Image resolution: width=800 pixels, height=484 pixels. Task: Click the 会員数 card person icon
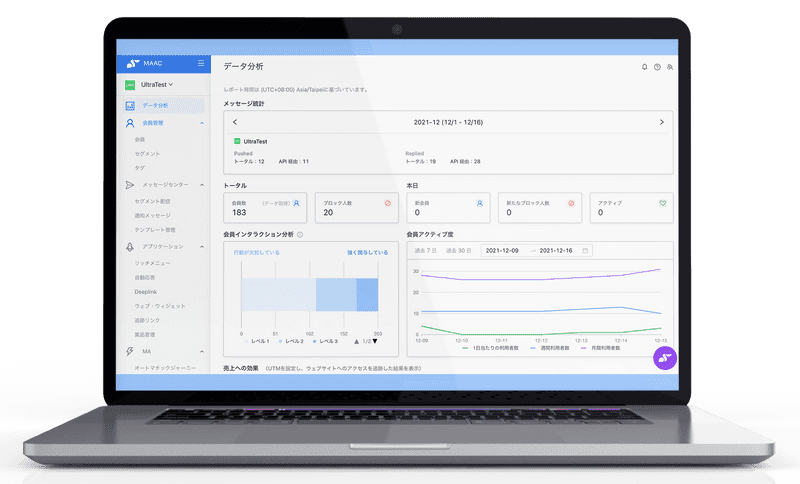[x=296, y=203]
